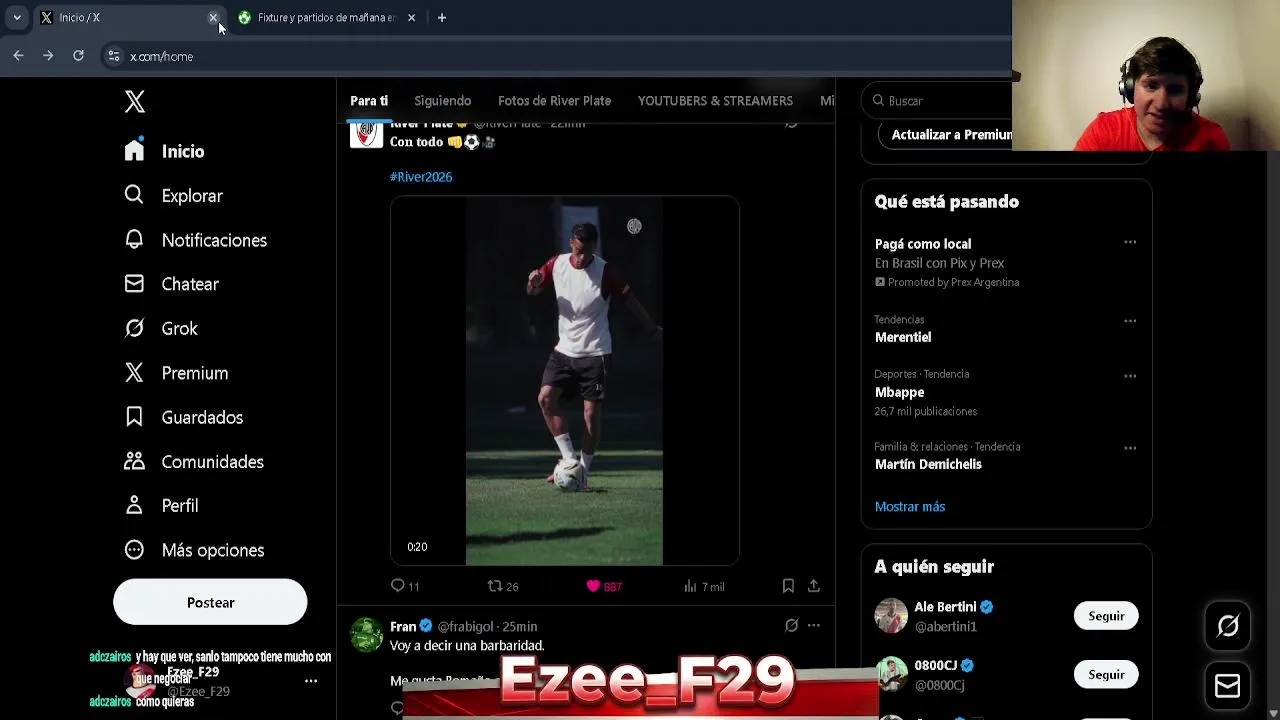The width and height of the screenshot is (1280, 720).
Task: Open Explorar search icon in sidebar
Action: [134, 195]
